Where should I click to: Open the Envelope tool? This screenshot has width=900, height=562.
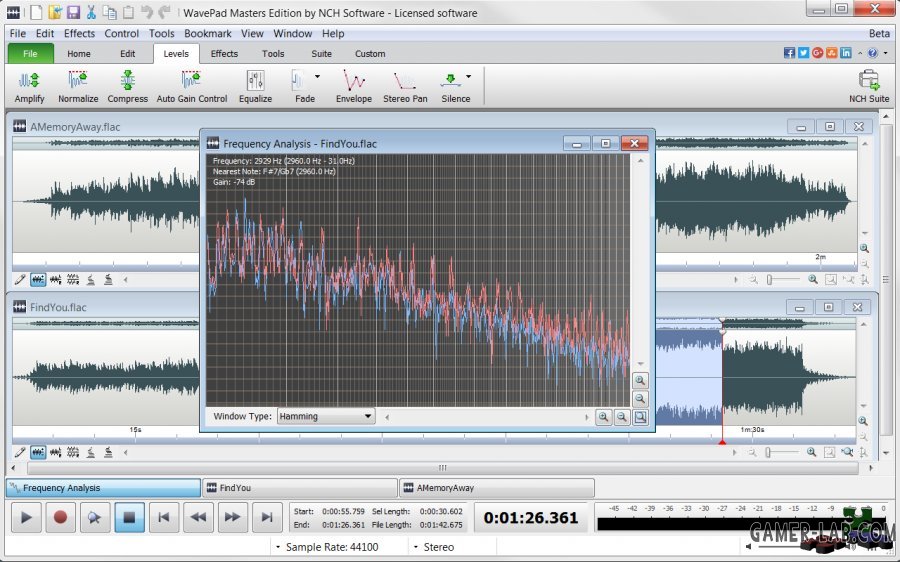354,87
